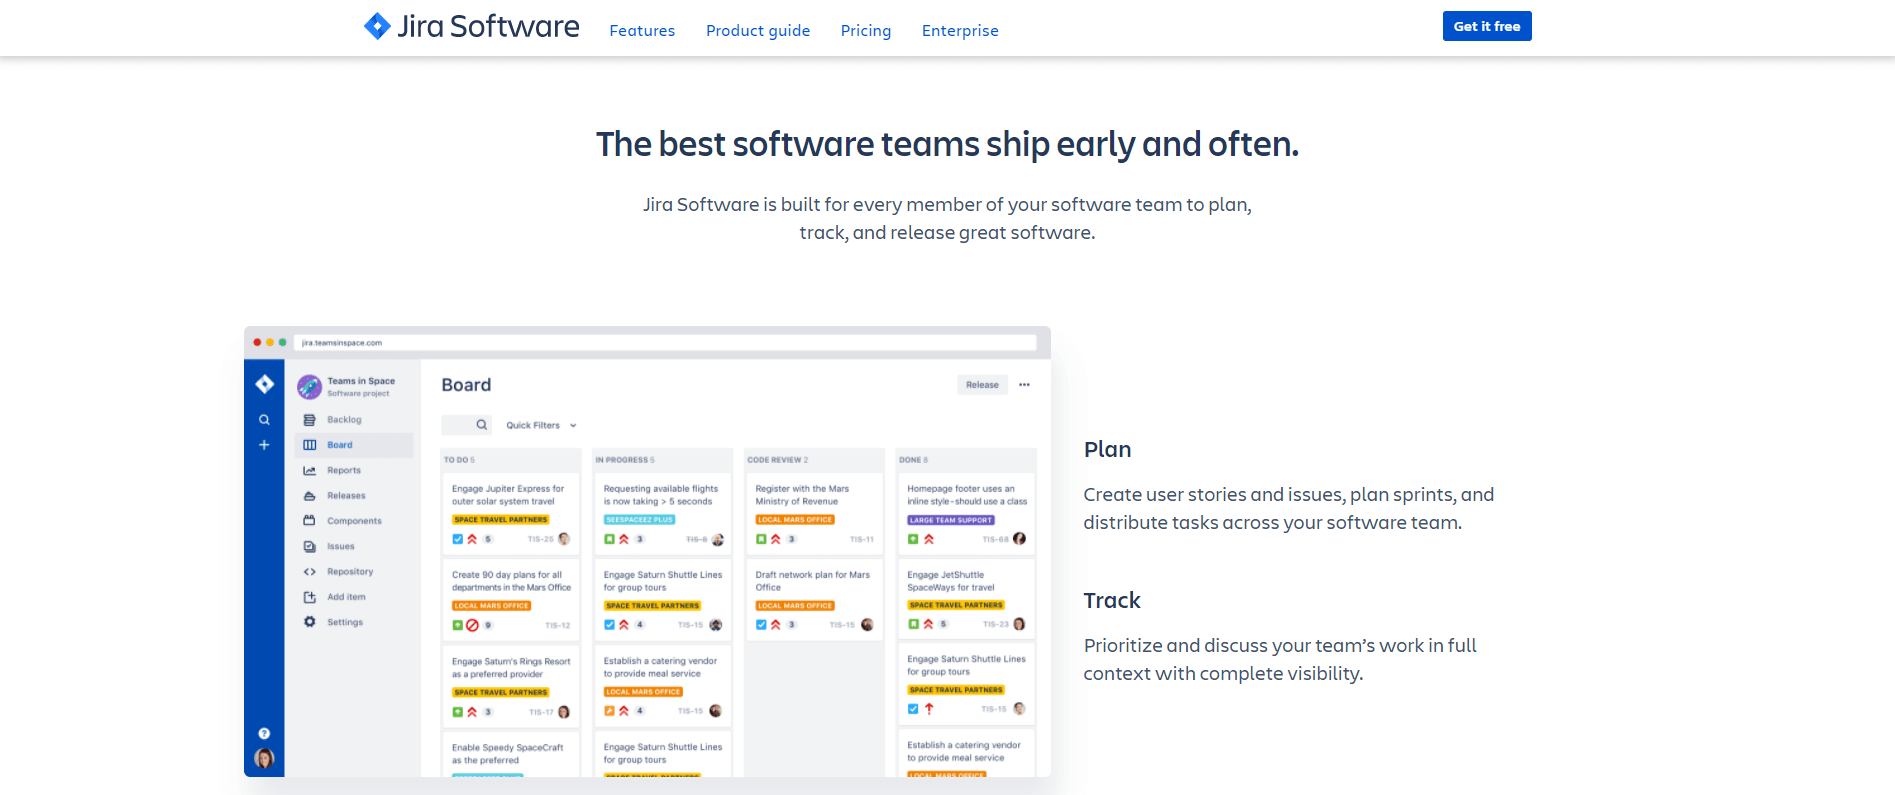Open the card 'Engage JetShuttle SpaceWays for travel'
Viewport: 1895px width, 795px height.
point(967,600)
